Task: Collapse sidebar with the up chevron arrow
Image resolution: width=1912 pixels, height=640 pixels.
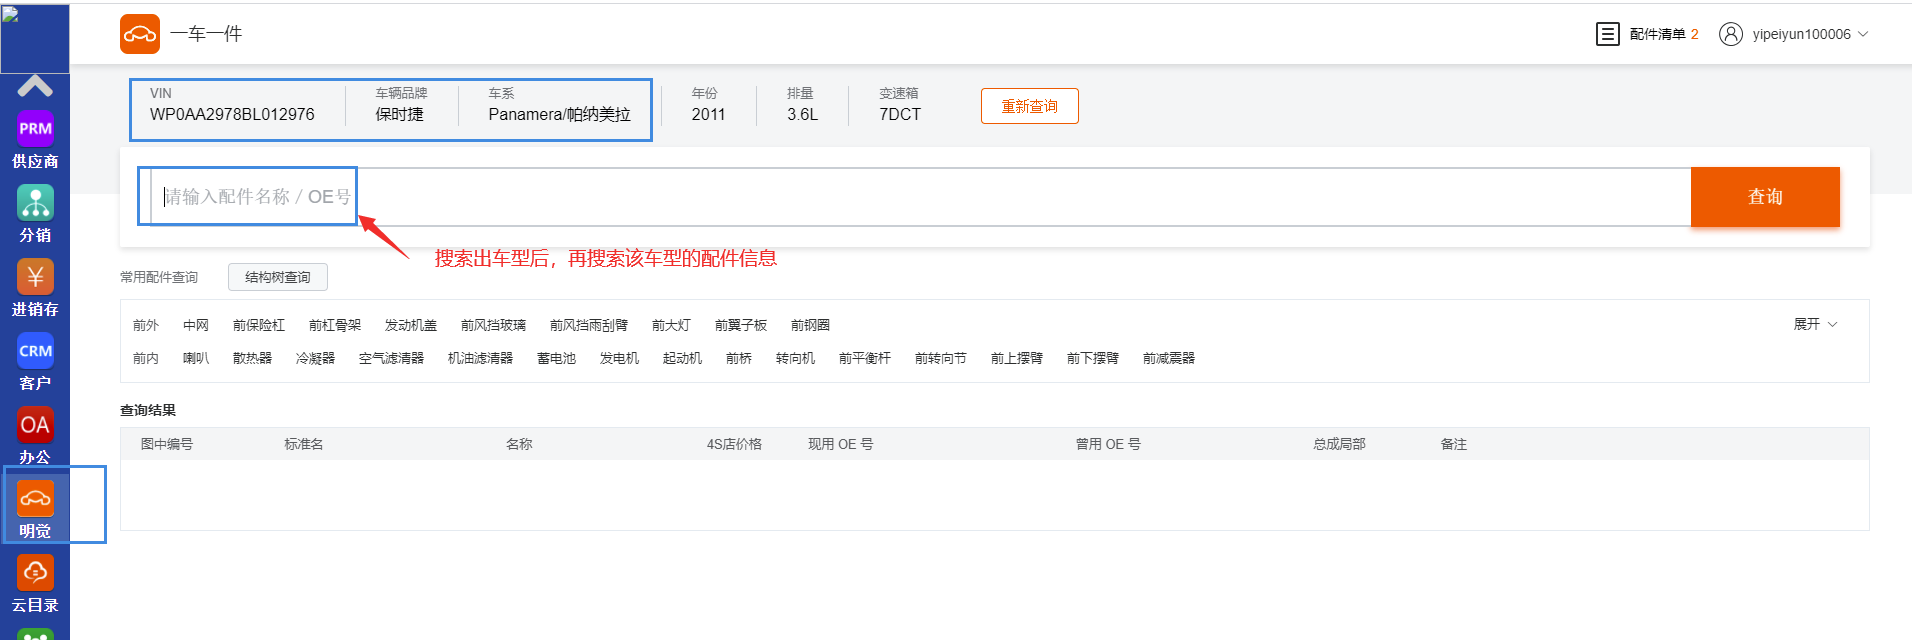Action: click(x=35, y=86)
